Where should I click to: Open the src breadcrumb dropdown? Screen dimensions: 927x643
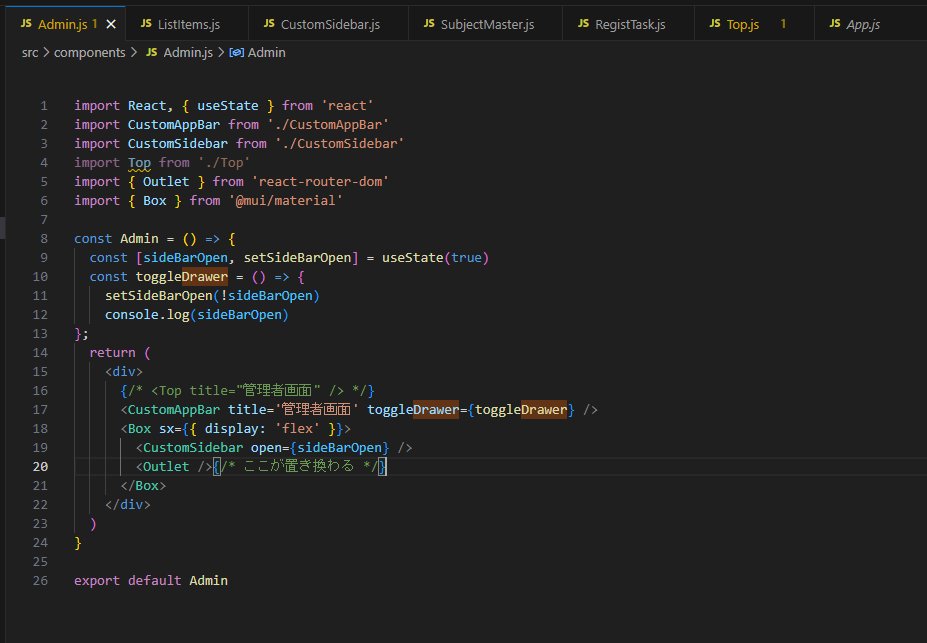point(30,53)
